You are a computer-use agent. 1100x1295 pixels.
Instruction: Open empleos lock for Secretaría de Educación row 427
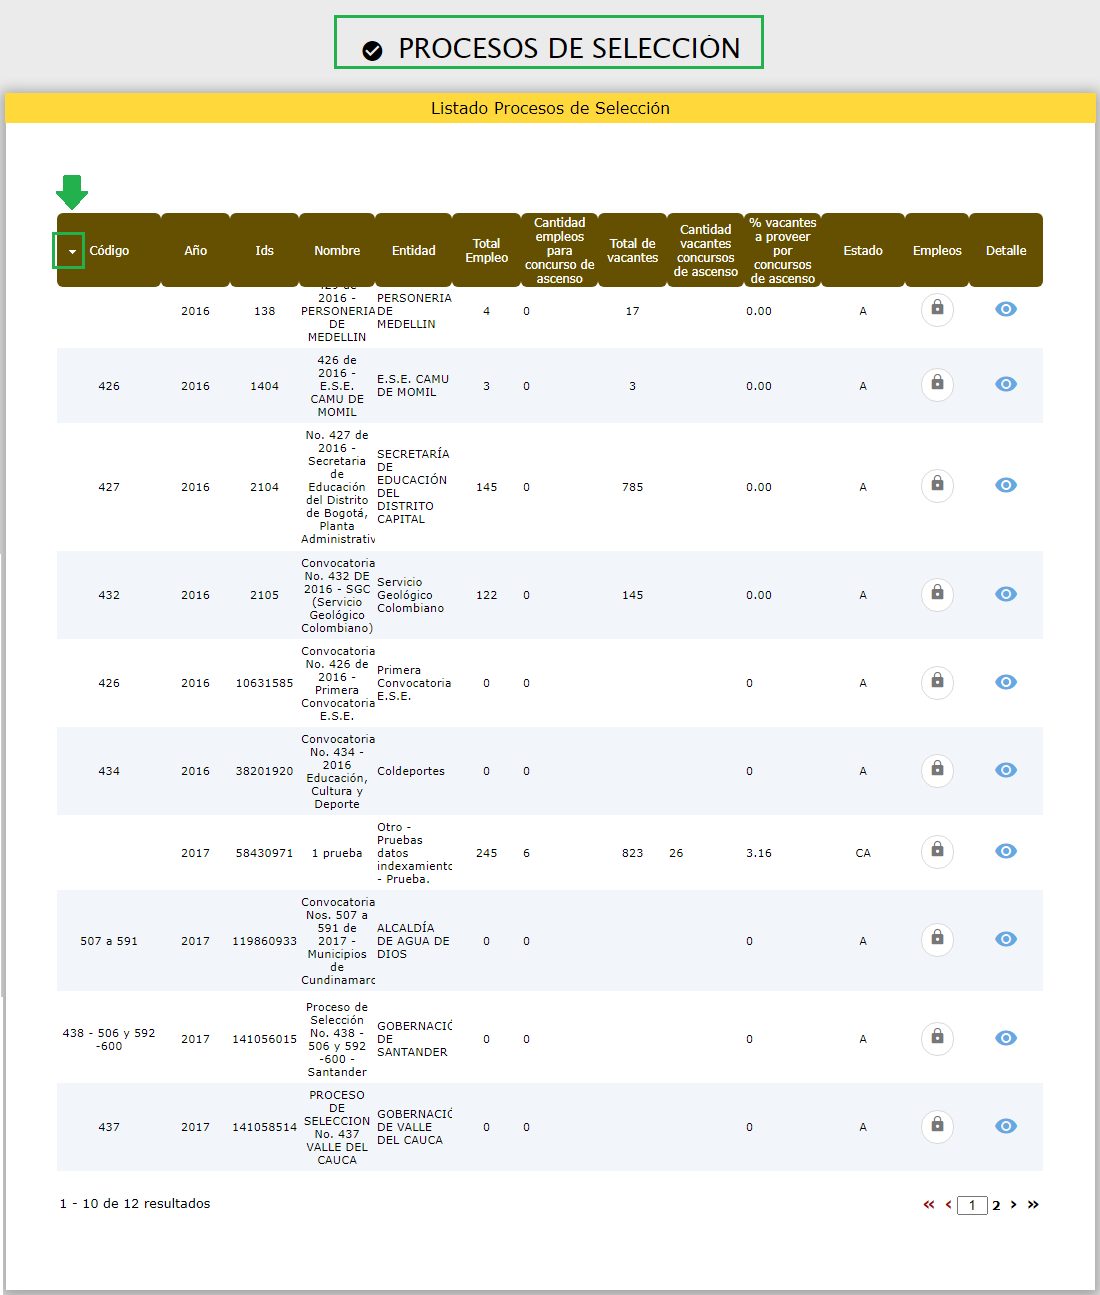tap(937, 485)
